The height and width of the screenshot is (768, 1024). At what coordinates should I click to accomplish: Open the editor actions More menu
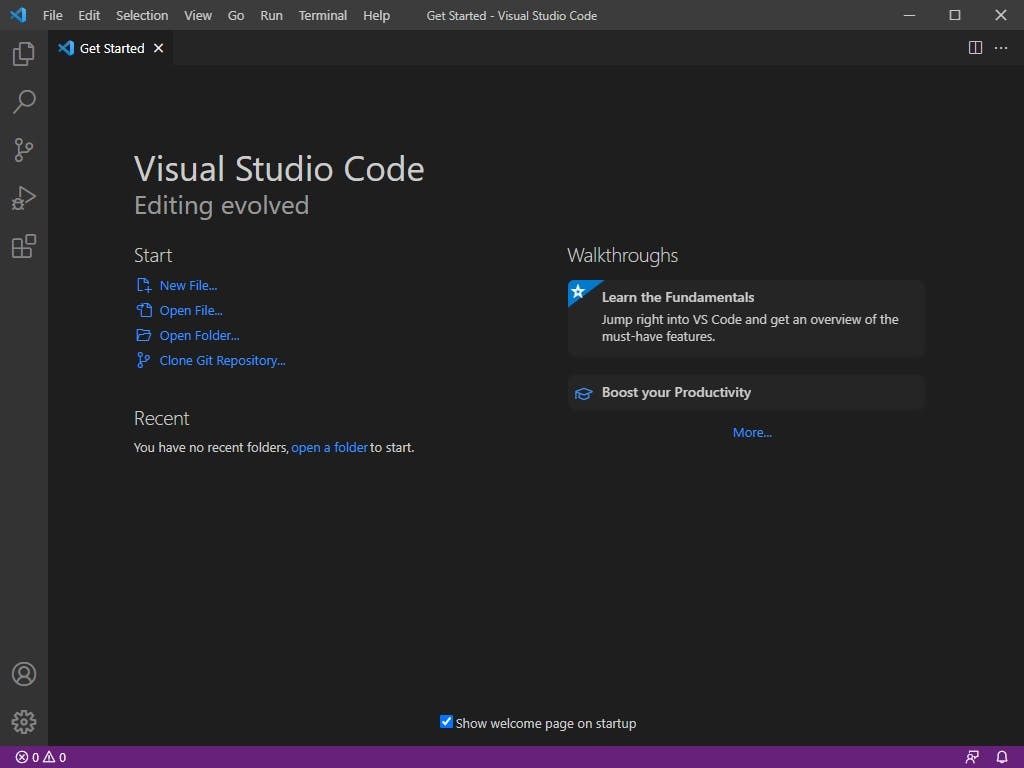pos(1001,47)
